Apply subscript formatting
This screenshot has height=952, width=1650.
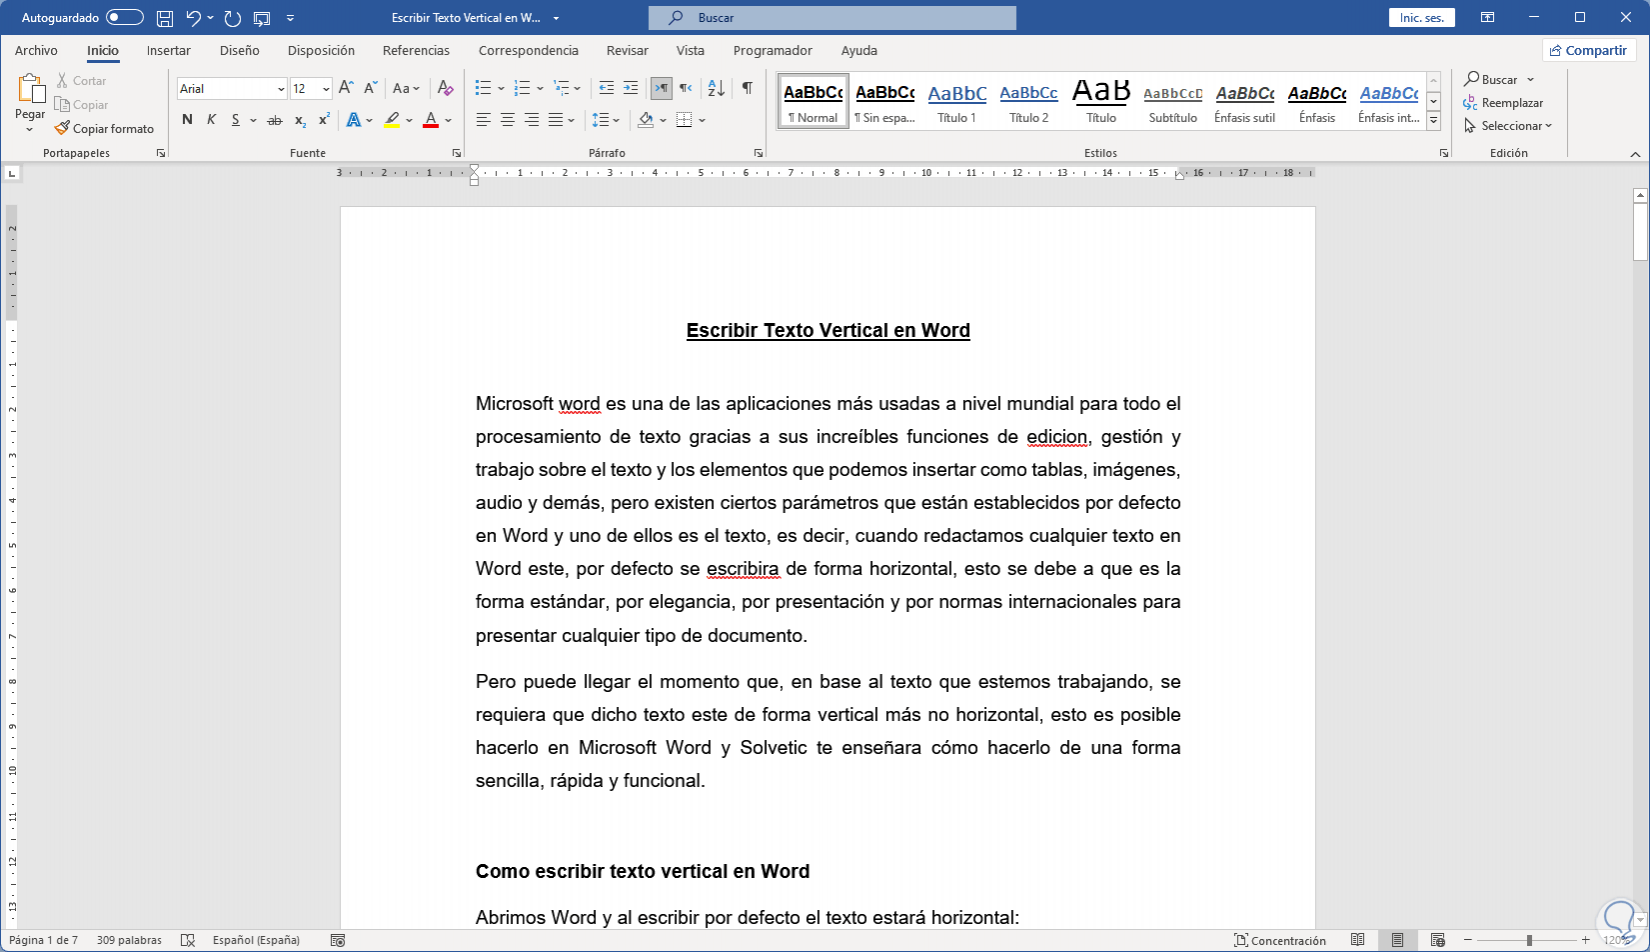[300, 120]
